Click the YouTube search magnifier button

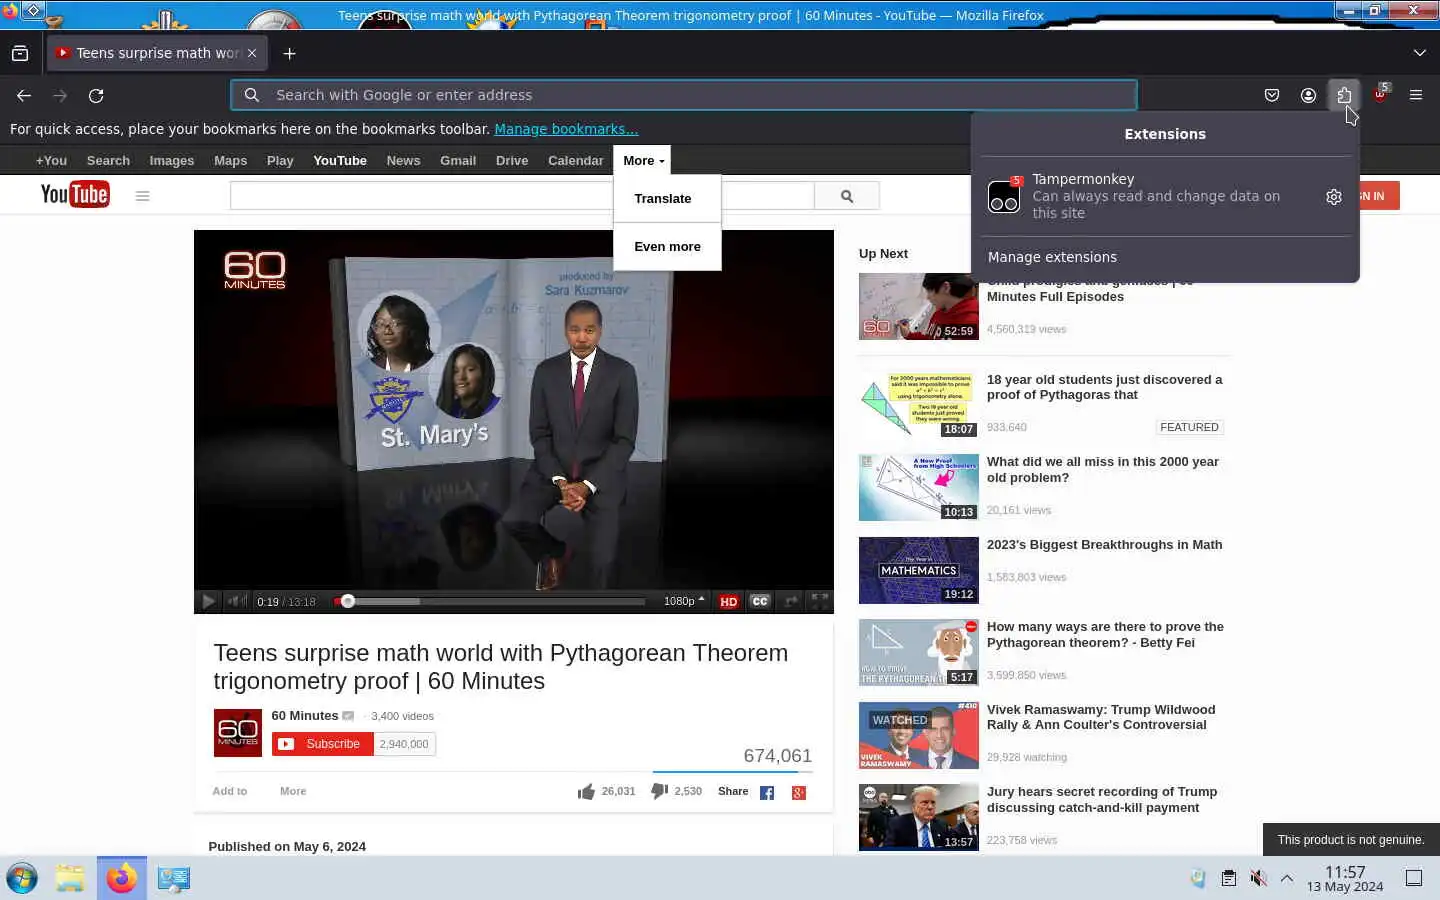[x=847, y=196]
